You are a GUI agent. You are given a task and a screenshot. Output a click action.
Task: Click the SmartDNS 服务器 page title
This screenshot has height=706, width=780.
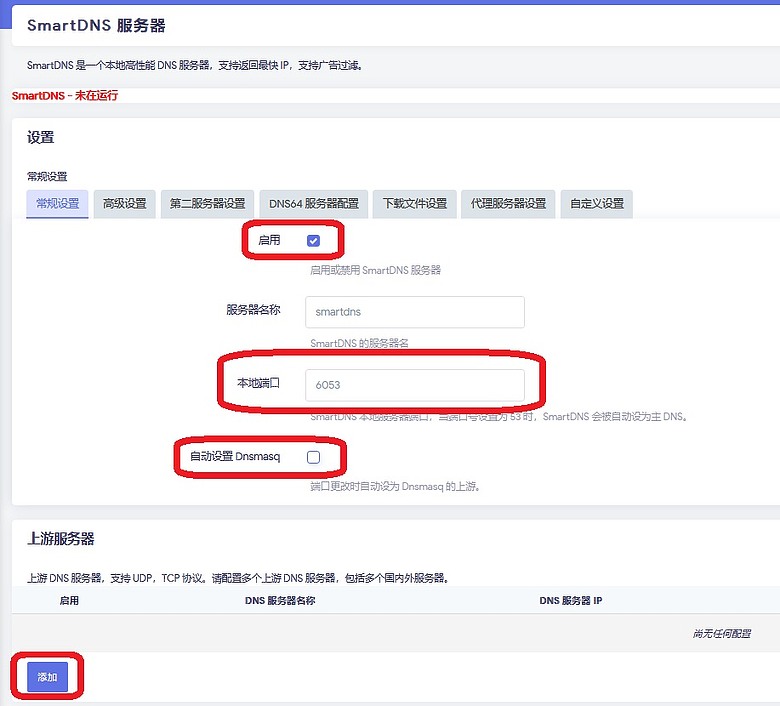pos(96,25)
